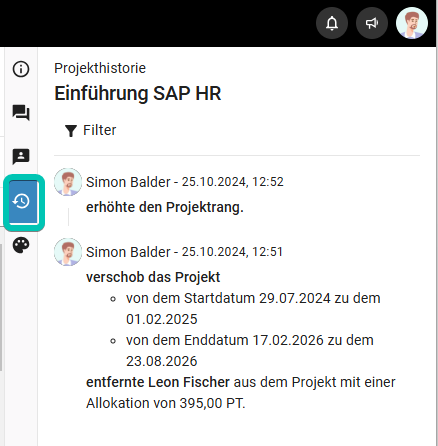The height and width of the screenshot is (446, 438).
Task: Click Simon Balder name at 12:52 entry
Action: click(x=128, y=182)
